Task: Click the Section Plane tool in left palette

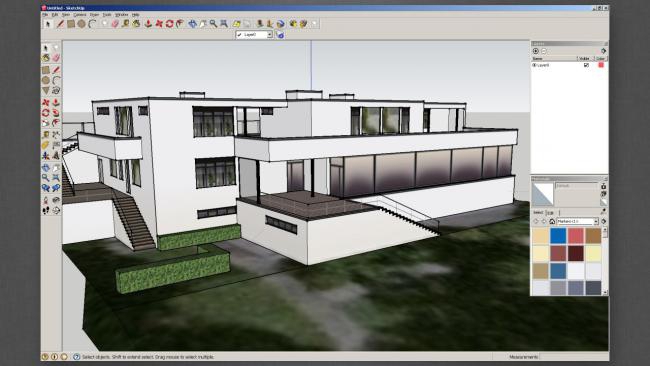Action: point(56,210)
